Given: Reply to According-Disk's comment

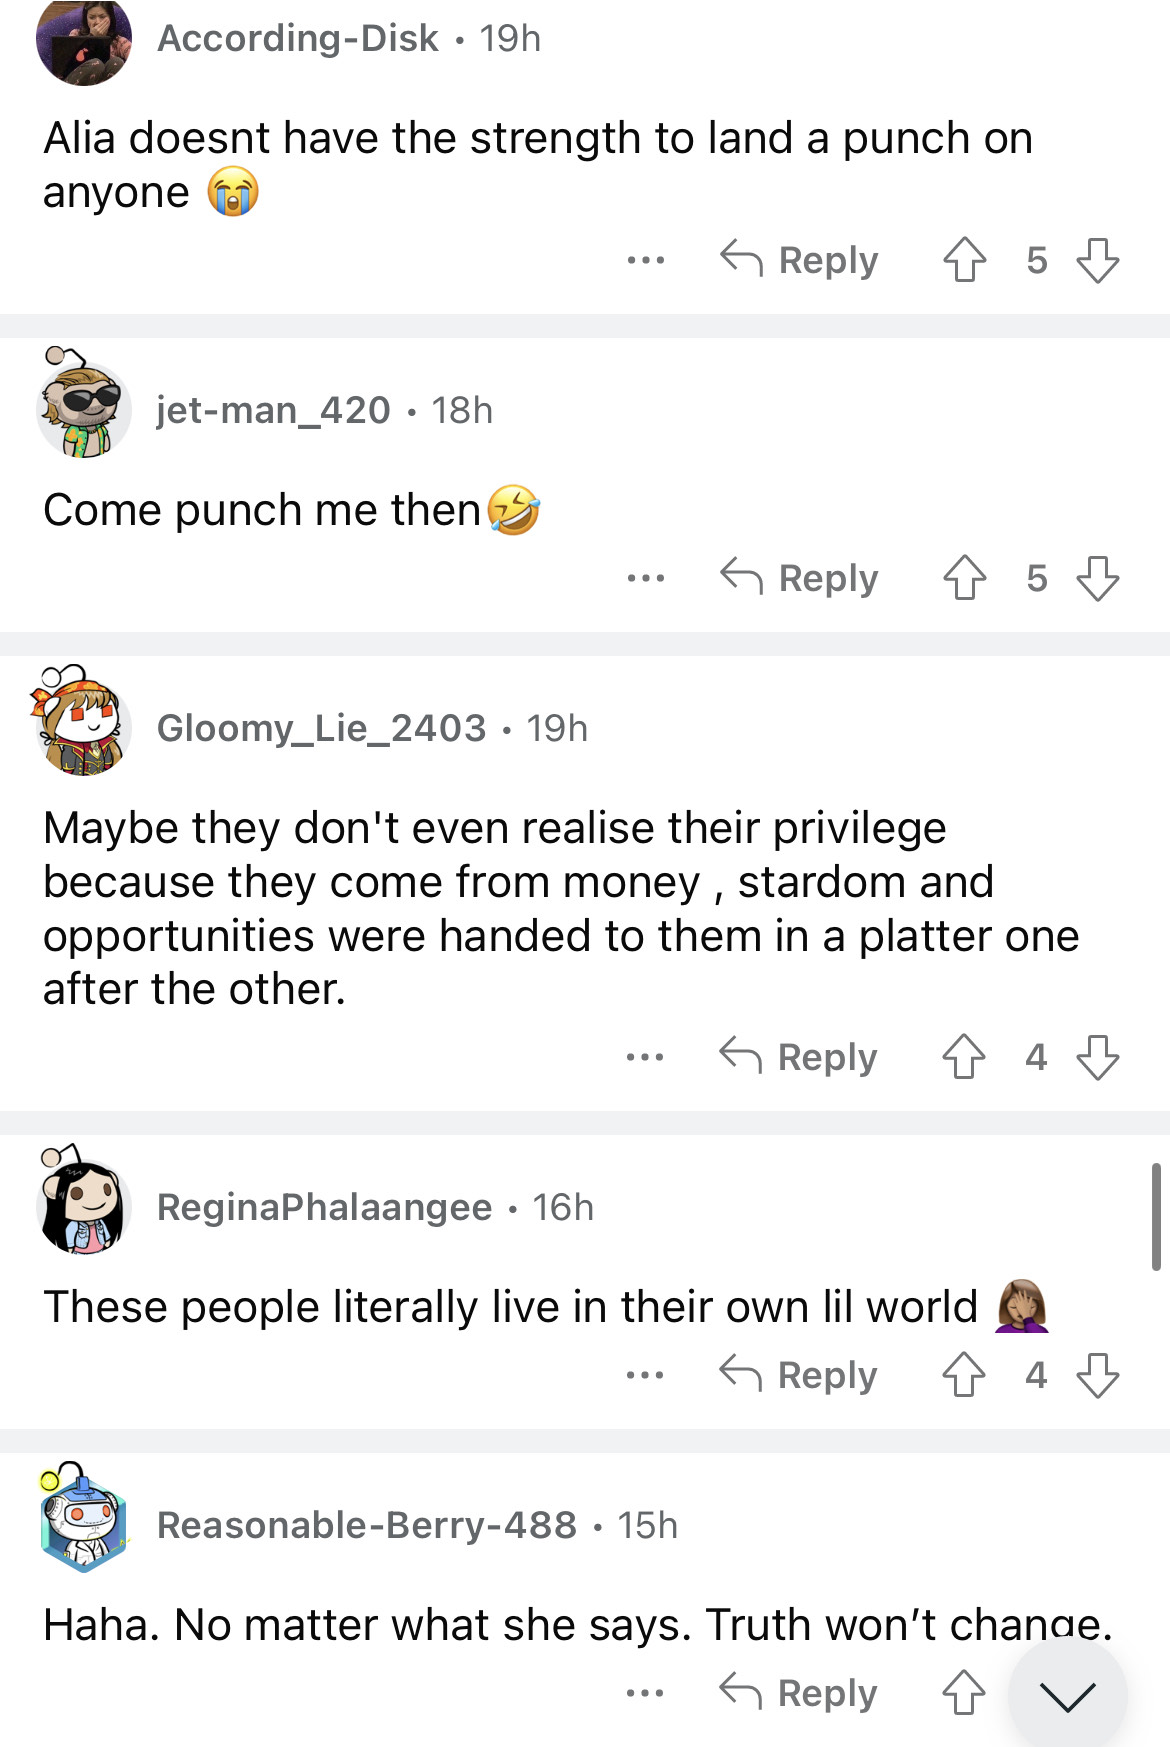Looking at the screenshot, I should pos(799,260).
